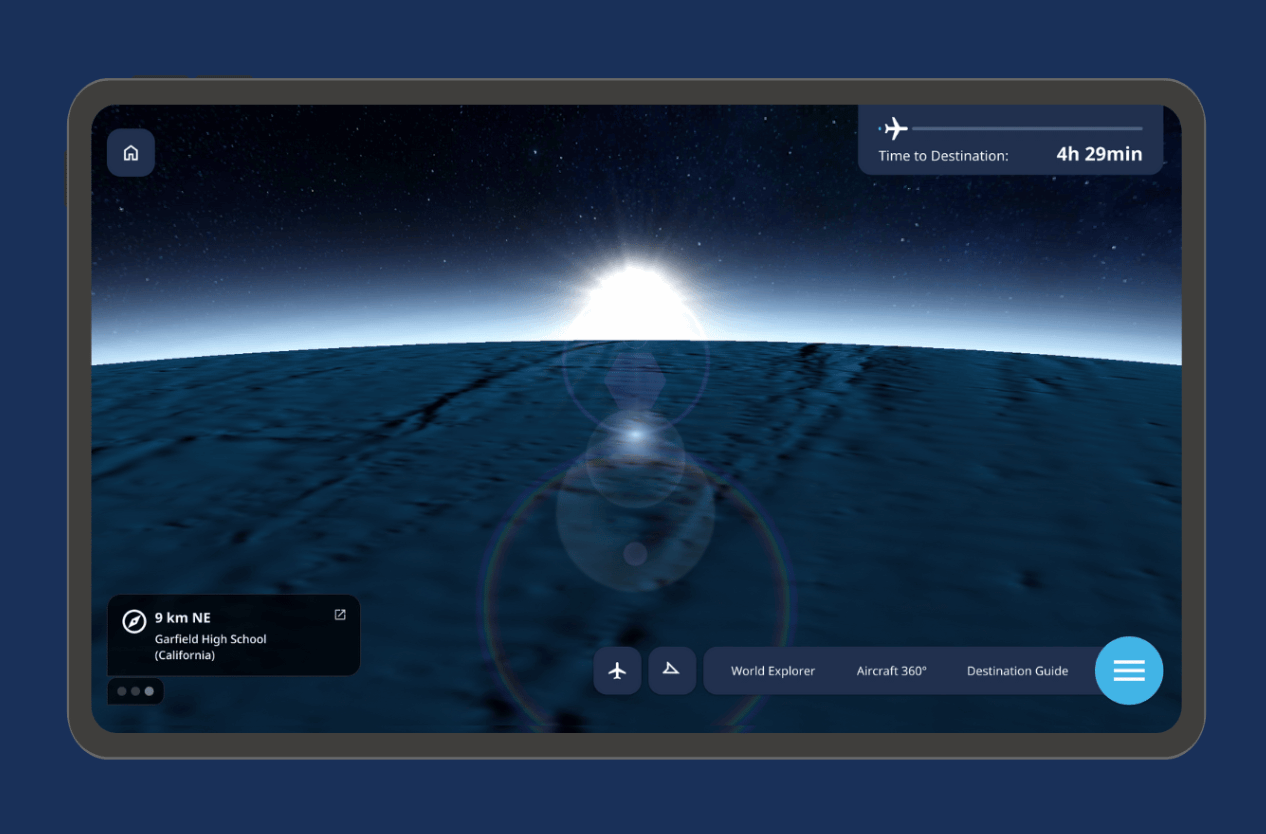Open Garfield High School in external view

(340, 615)
